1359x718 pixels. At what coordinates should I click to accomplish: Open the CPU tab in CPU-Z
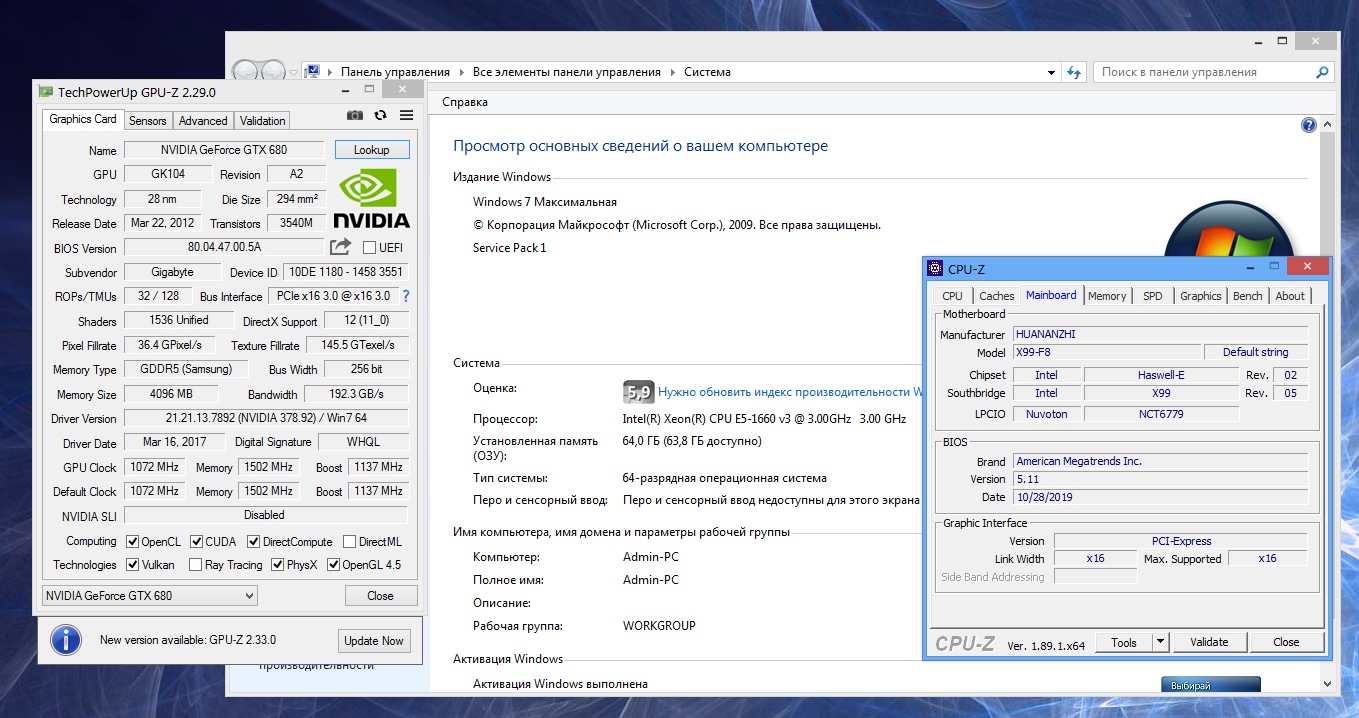coord(952,296)
